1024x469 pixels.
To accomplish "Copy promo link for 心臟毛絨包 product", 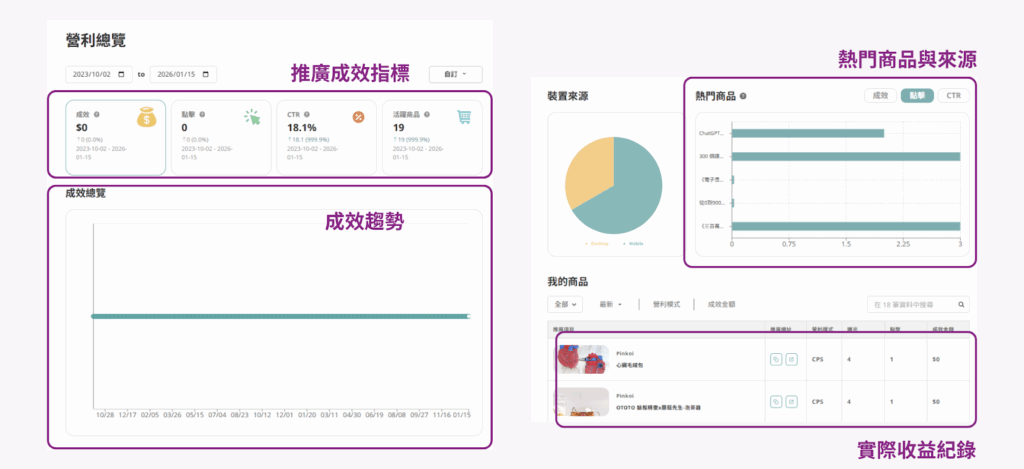I will [775, 358].
